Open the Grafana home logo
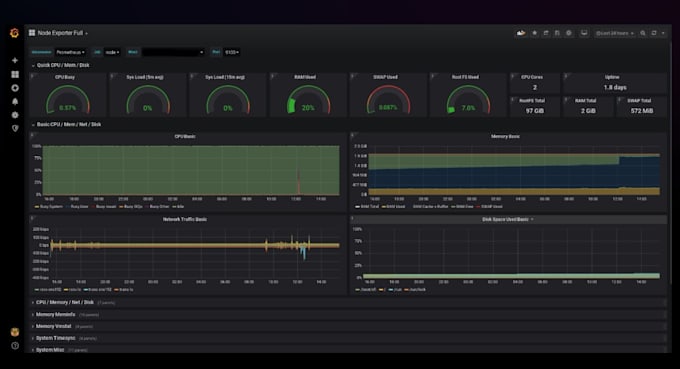 tap(14, 33)
